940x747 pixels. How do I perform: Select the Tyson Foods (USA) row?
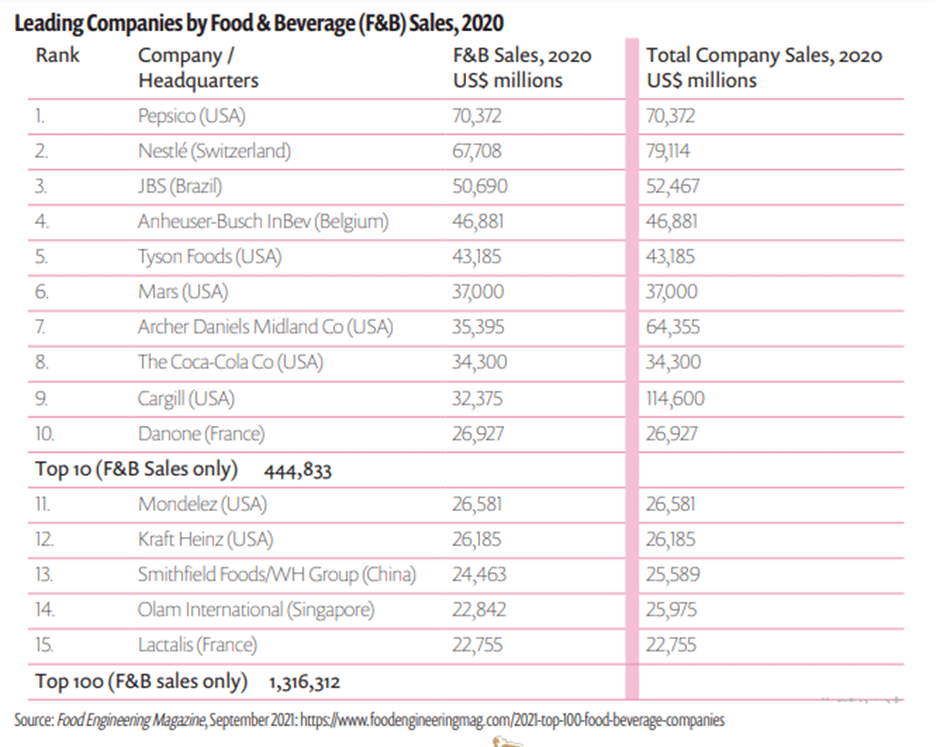coord(466,257)
